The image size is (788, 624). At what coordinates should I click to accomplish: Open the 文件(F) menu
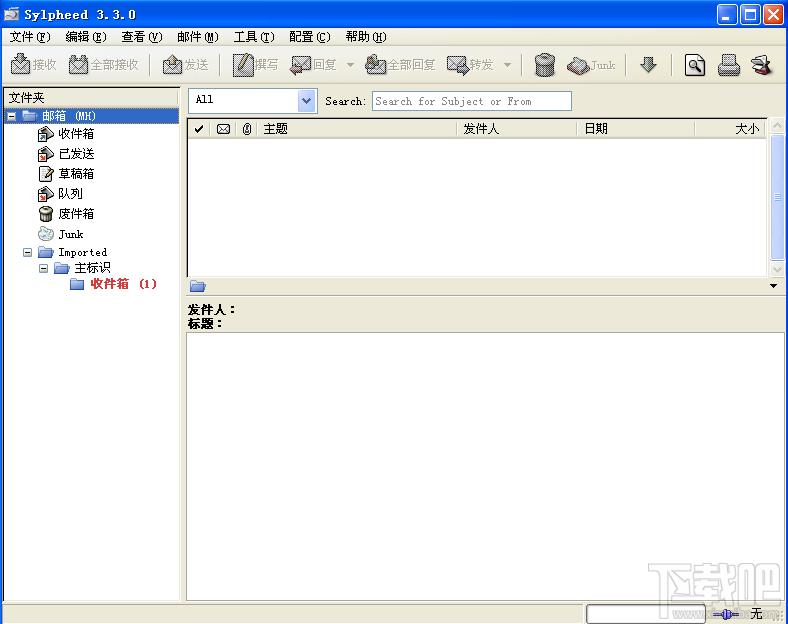click(30, 37)
